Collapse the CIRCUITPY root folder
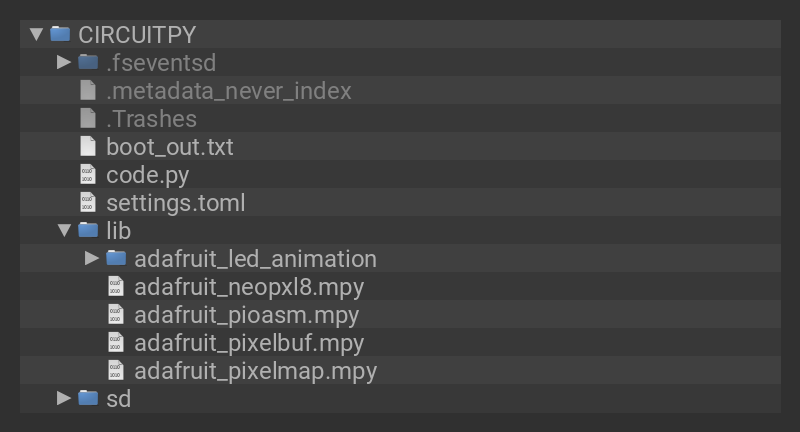Screen dimensions: 800x432 coord(37,34)
